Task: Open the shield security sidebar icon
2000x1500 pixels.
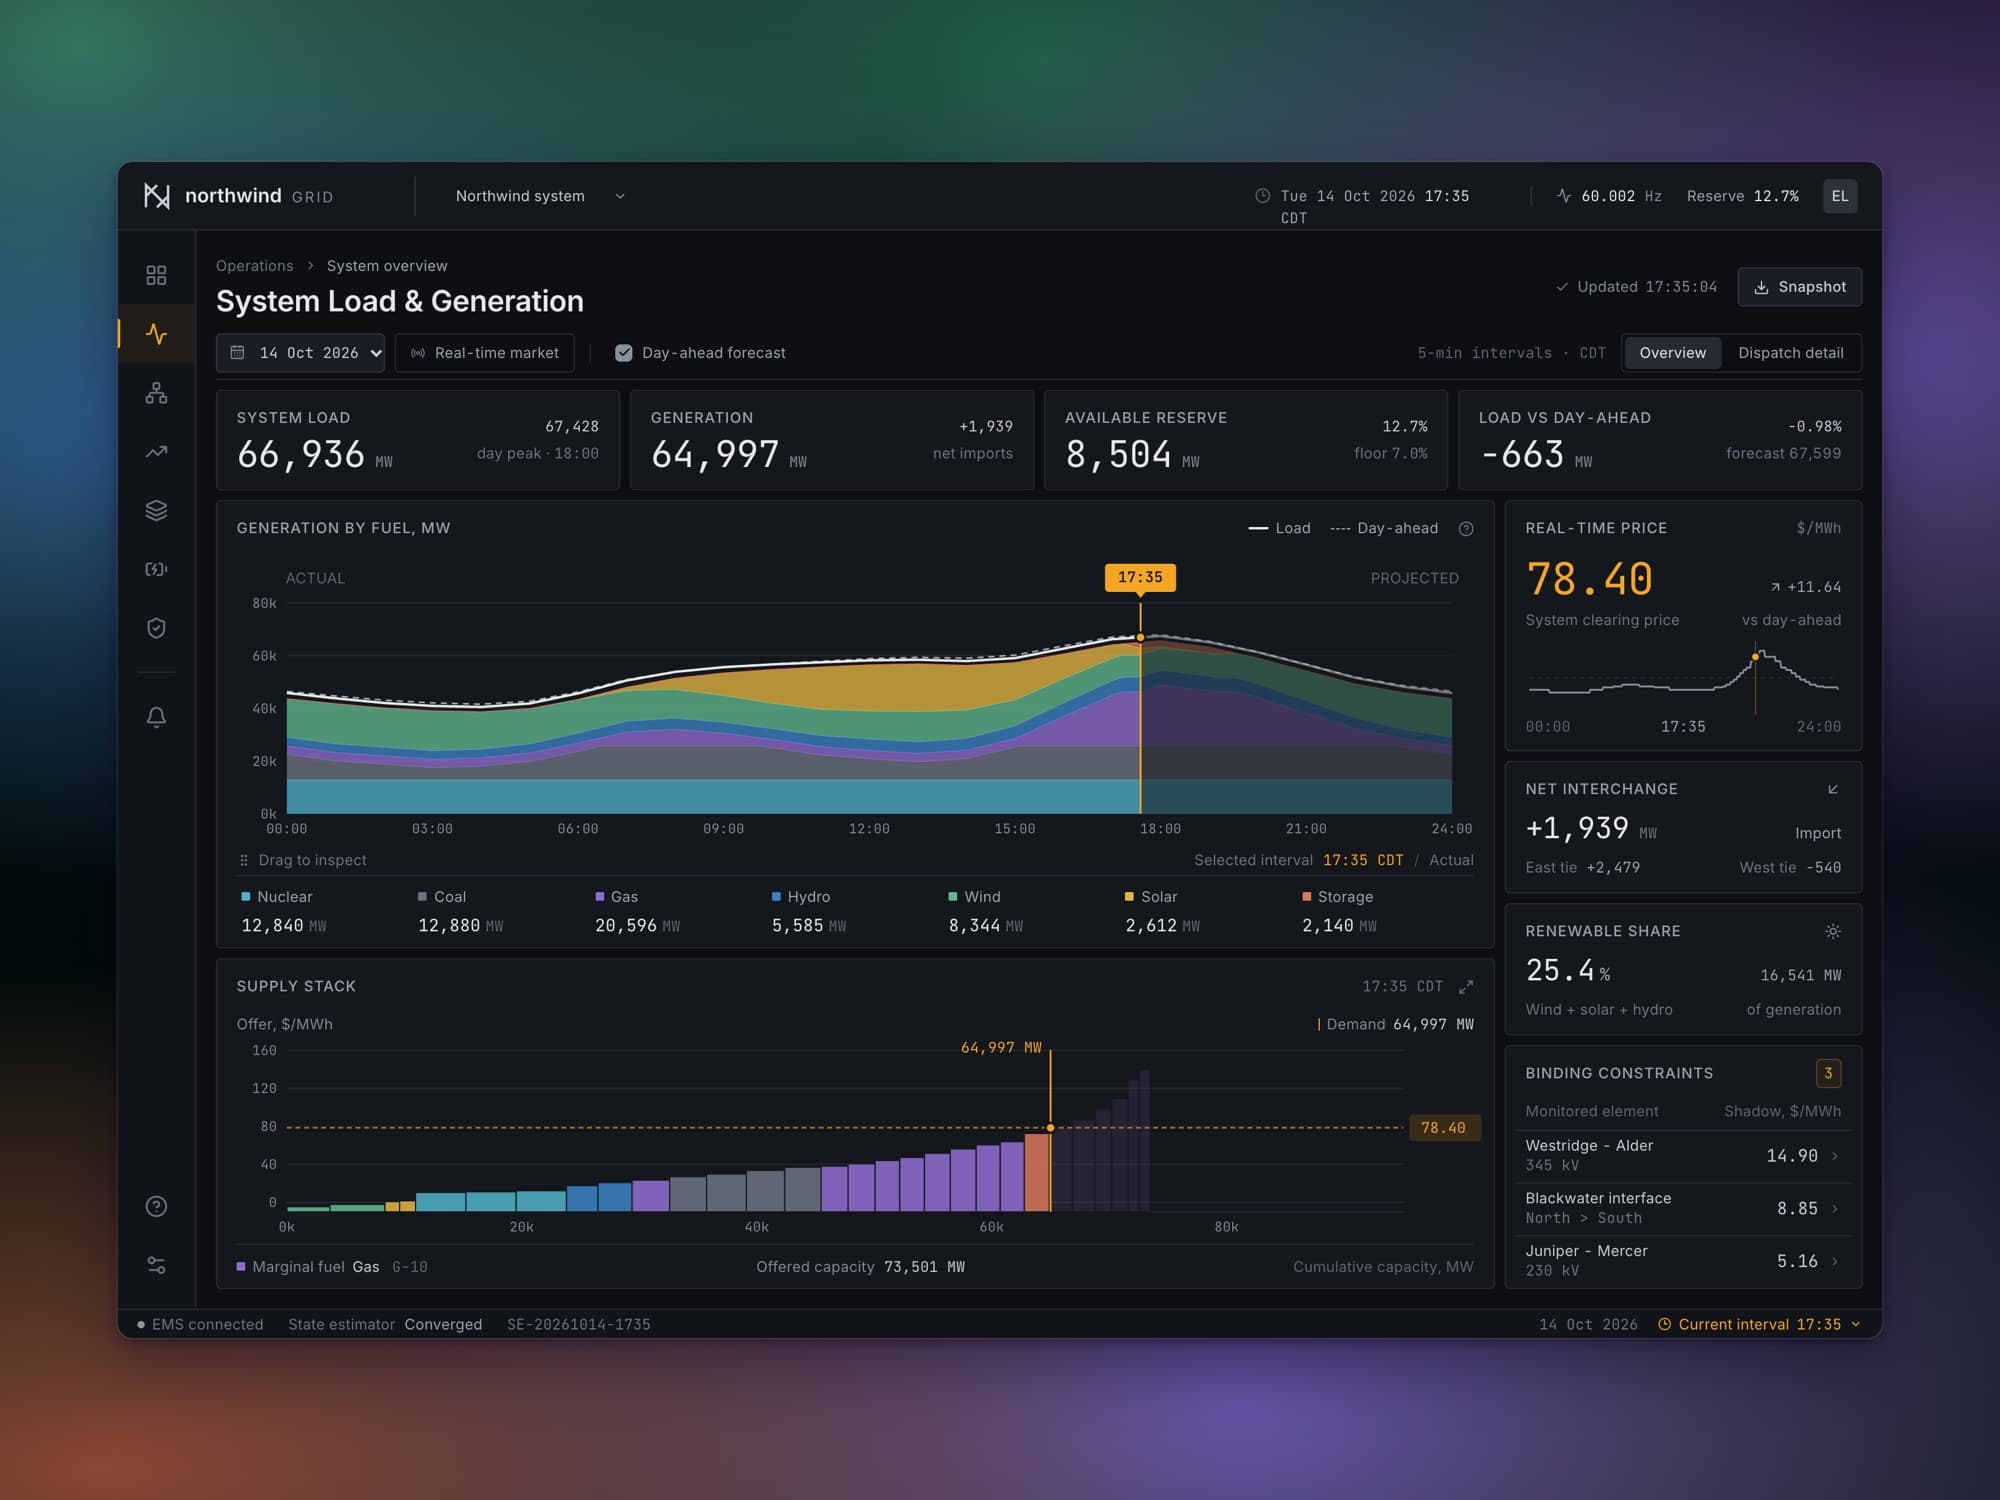Action: point(156,628)
